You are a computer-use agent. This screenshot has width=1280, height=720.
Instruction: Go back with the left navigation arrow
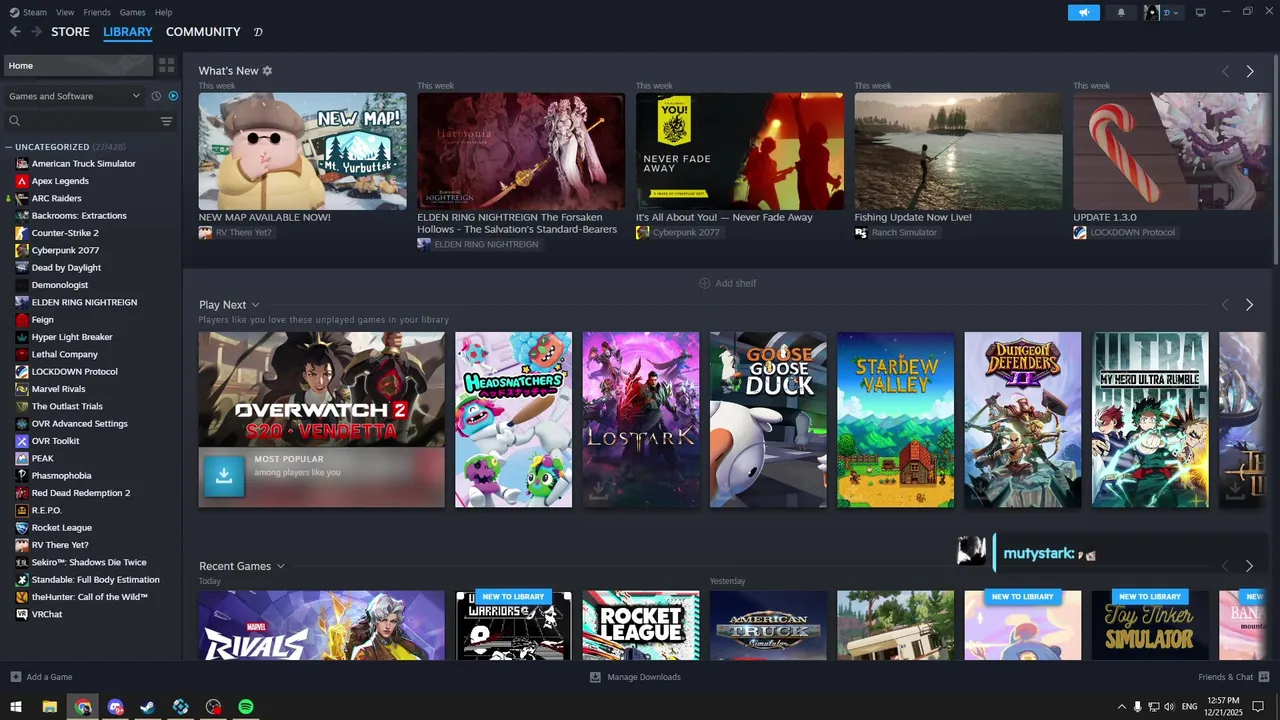pos(15,32)
